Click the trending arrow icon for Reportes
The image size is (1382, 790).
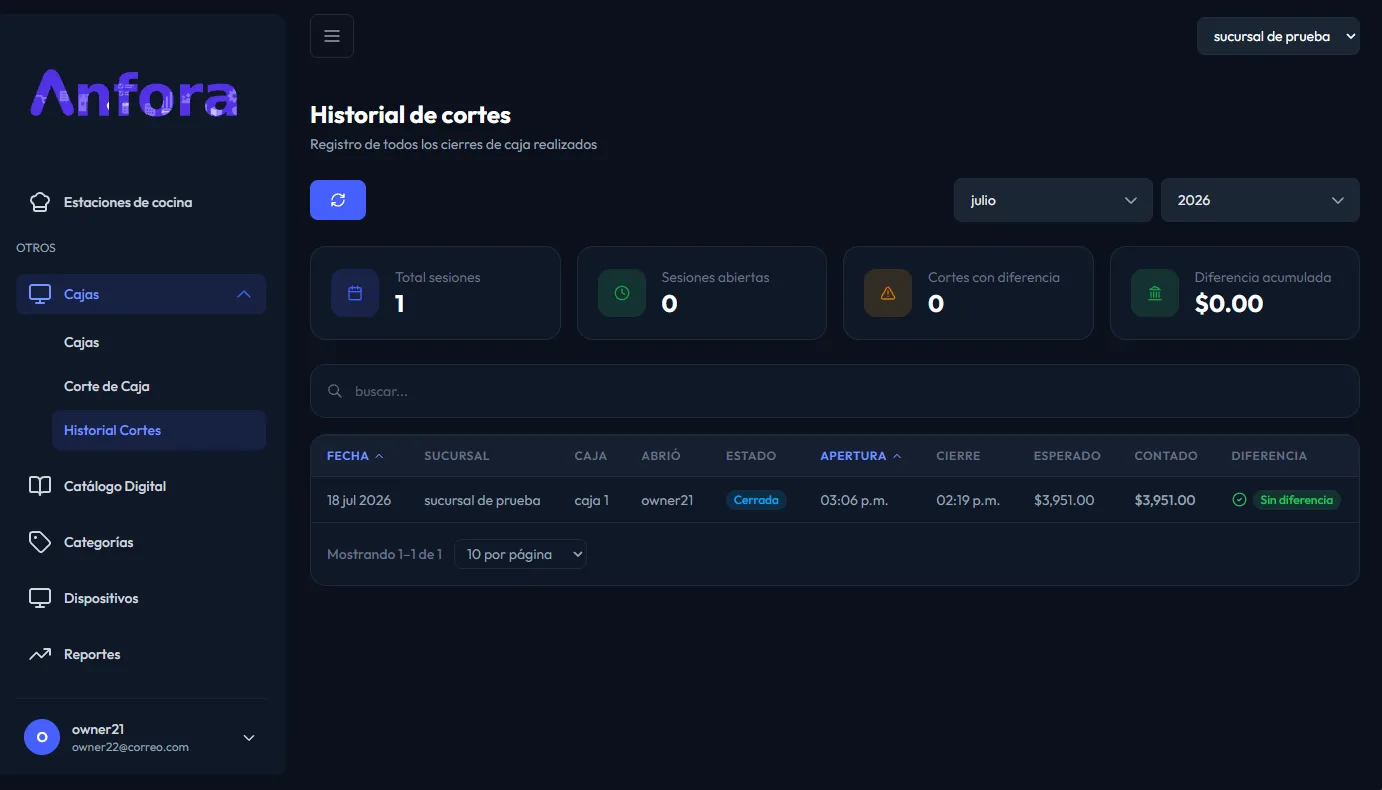pos(40,654)
